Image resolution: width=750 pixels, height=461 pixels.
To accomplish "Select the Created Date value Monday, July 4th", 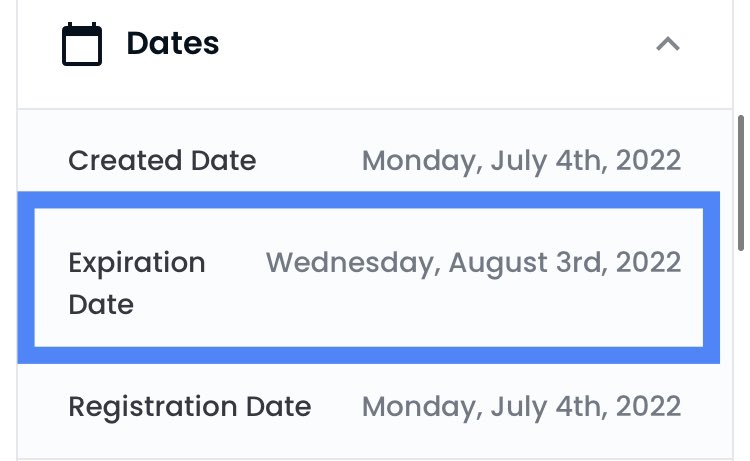I will [x=521, y=161].
